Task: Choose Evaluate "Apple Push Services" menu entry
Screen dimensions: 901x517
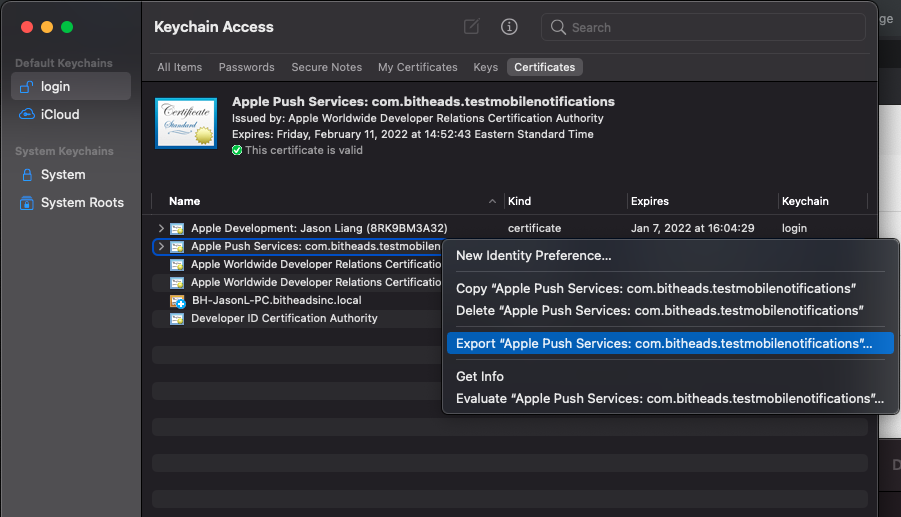Action: pyautogui.click(x=670, y=399)
